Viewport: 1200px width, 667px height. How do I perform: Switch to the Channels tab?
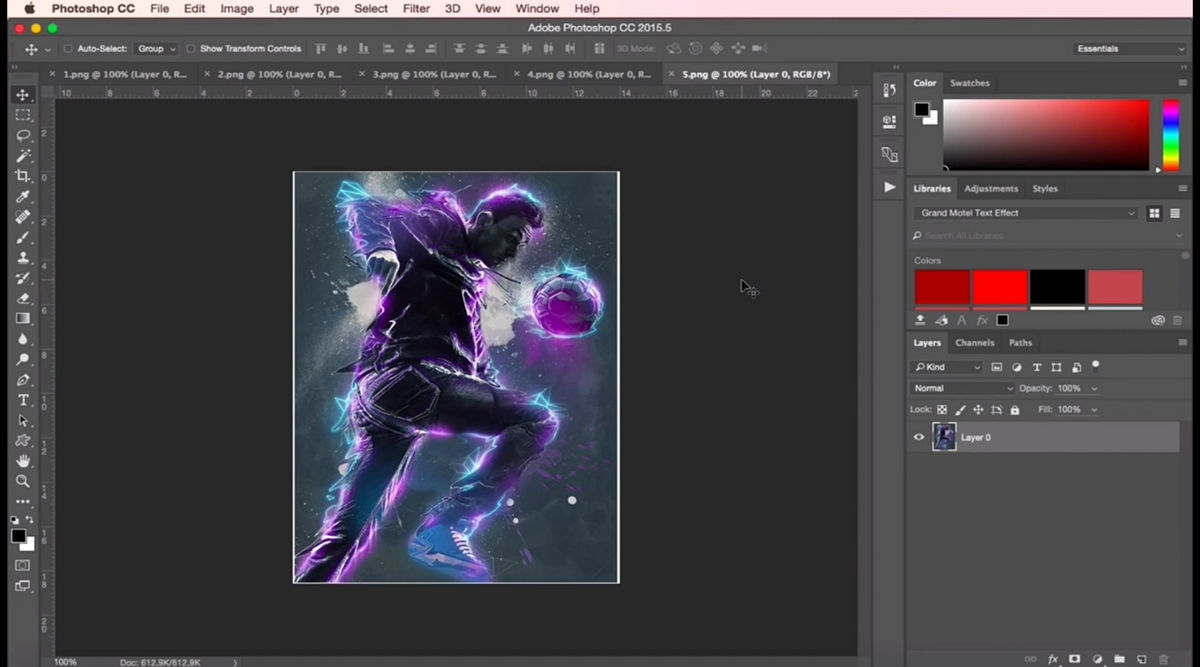(x=974, y=343)
